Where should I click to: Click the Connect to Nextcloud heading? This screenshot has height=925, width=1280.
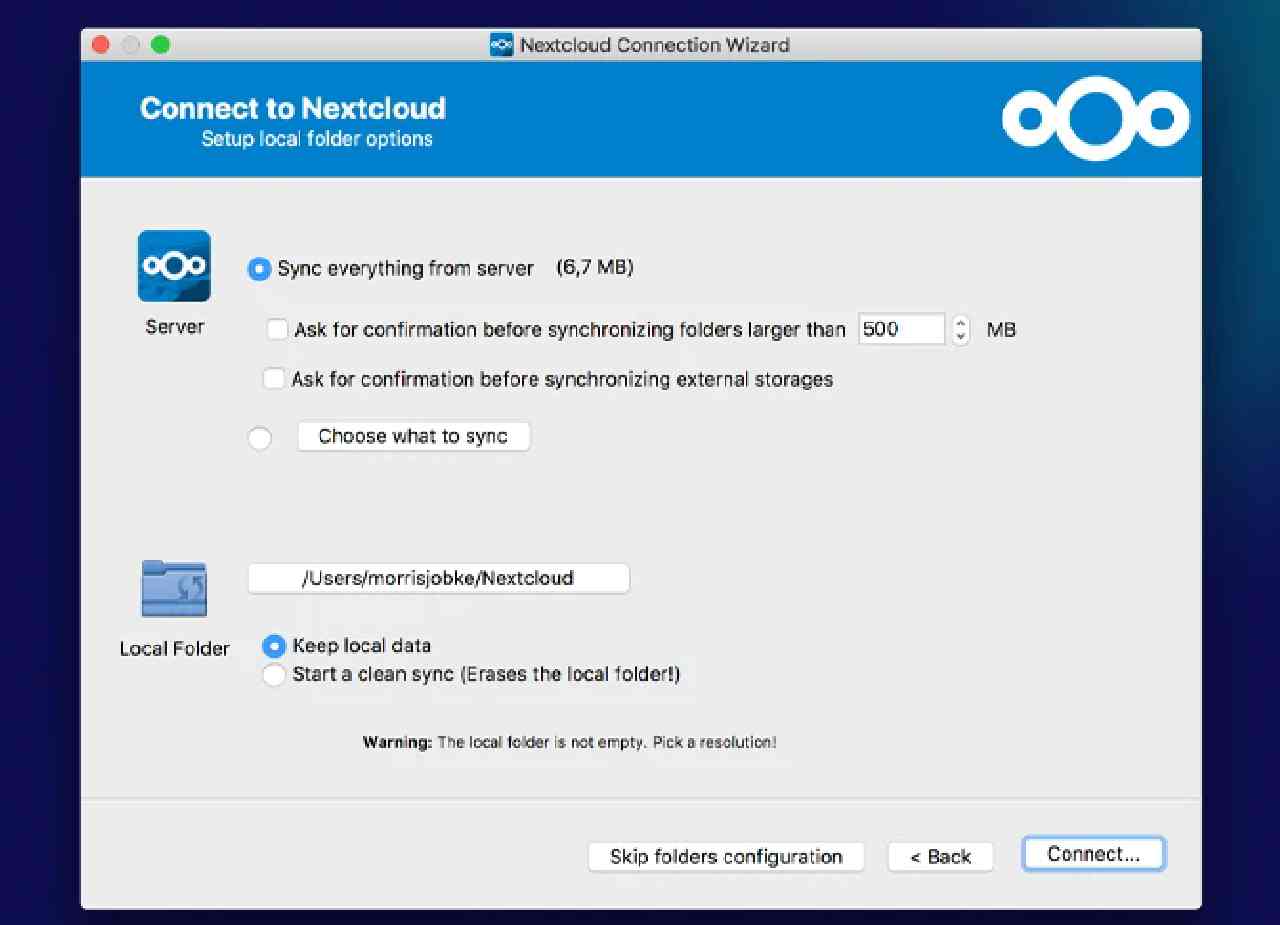[x=293, y=108]
